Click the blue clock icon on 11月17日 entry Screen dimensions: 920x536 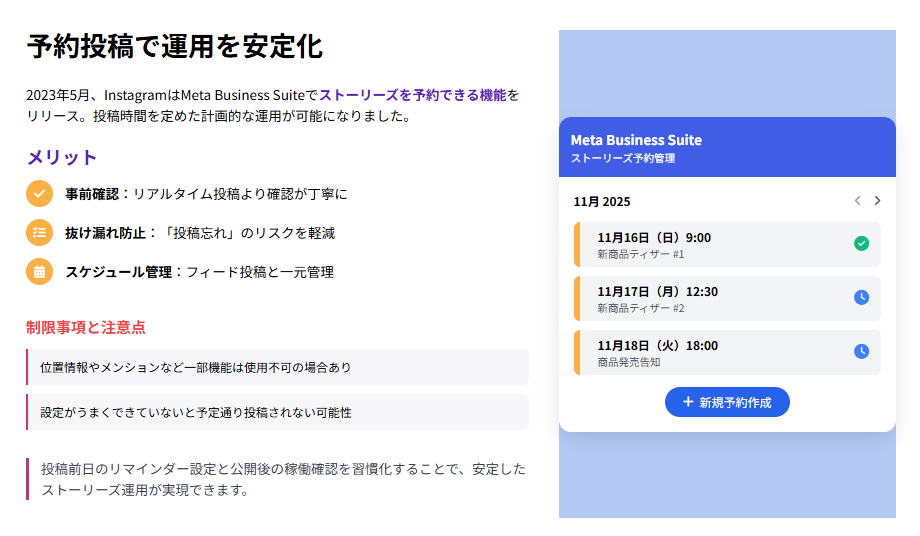[861, 298]
